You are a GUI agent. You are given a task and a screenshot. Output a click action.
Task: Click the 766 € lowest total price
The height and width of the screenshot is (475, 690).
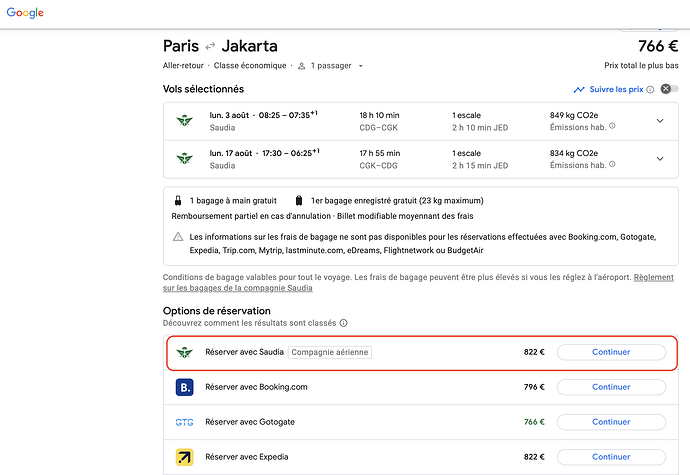pyautogui.click(x=658, y=46)
